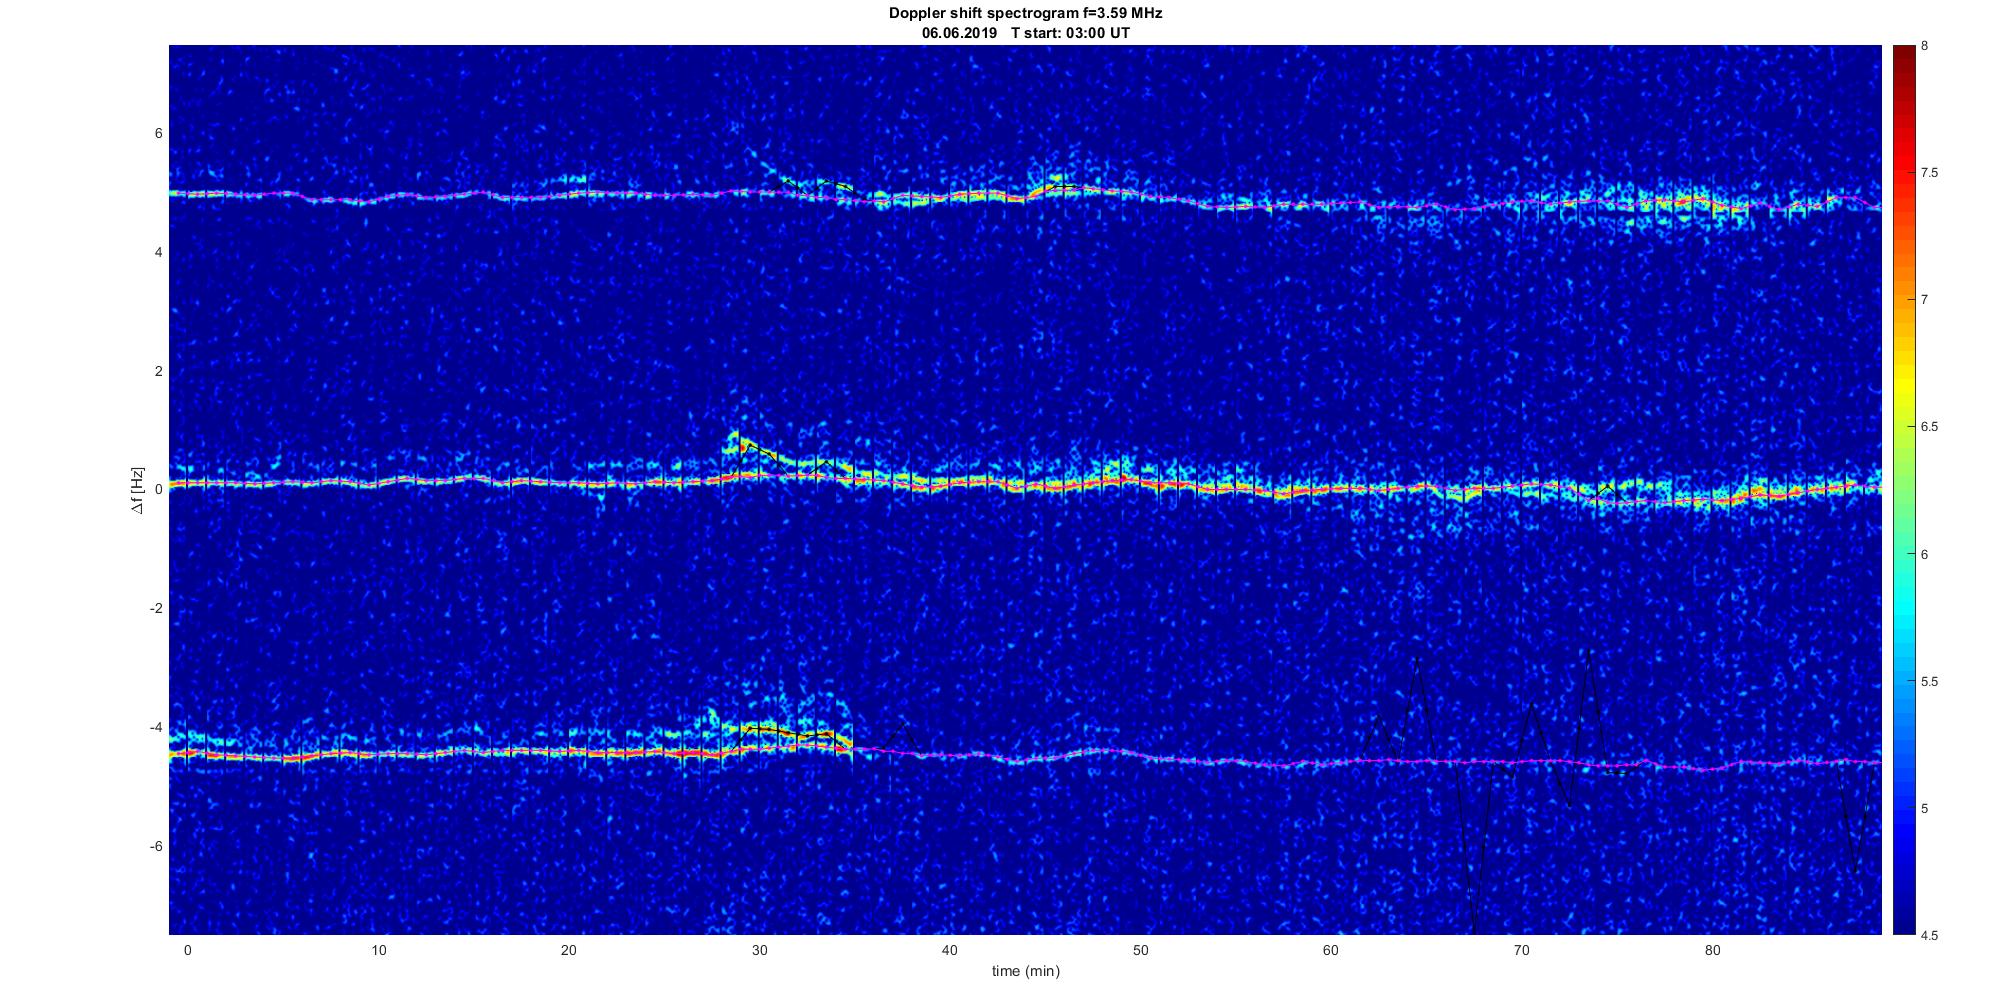Click the dark red top of the colorbar
This screenshot has height=1003, width=2000.
[x=1903, y=55]
